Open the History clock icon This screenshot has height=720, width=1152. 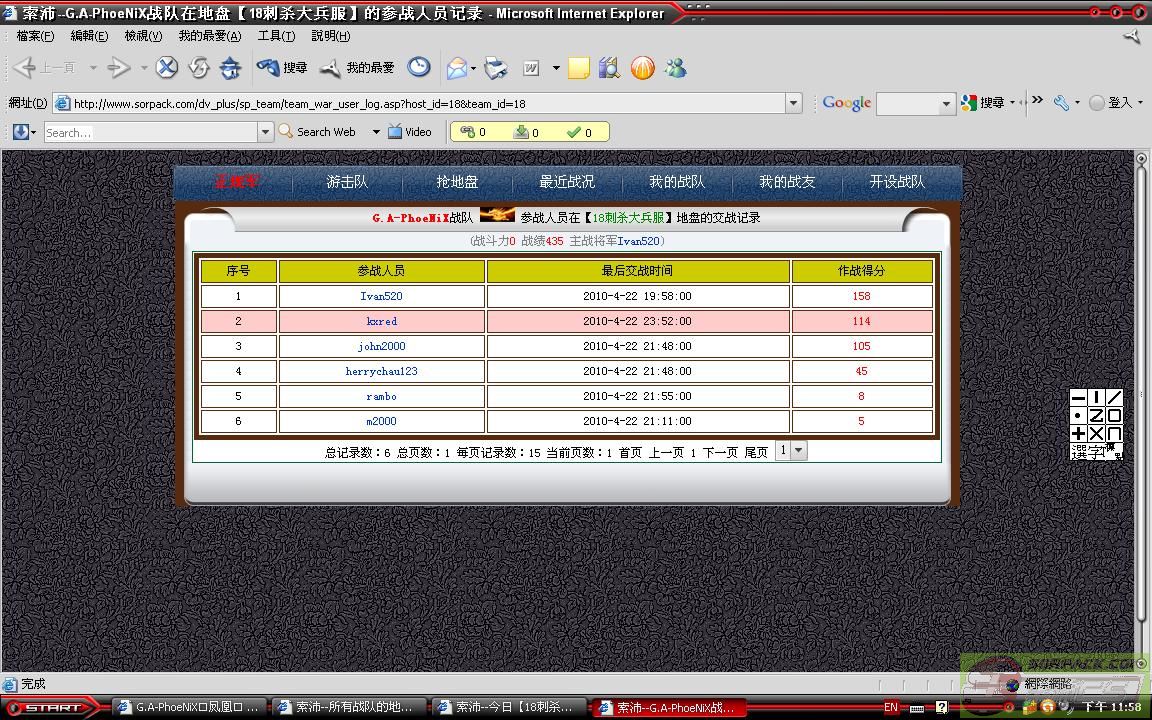tap(419, 67)
